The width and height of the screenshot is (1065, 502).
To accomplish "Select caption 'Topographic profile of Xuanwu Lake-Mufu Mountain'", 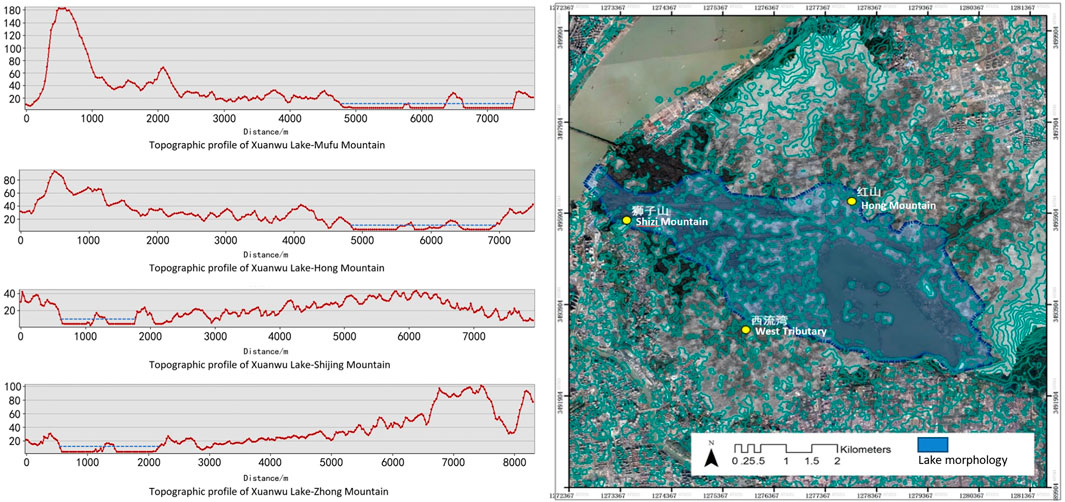I will (x=269, y=146).
